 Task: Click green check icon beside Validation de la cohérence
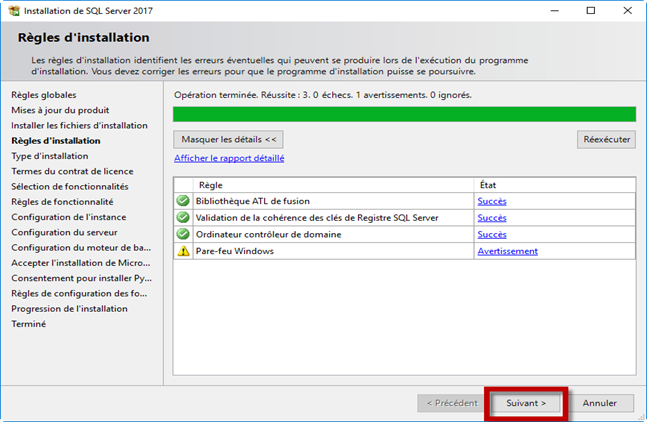(183, 217)
